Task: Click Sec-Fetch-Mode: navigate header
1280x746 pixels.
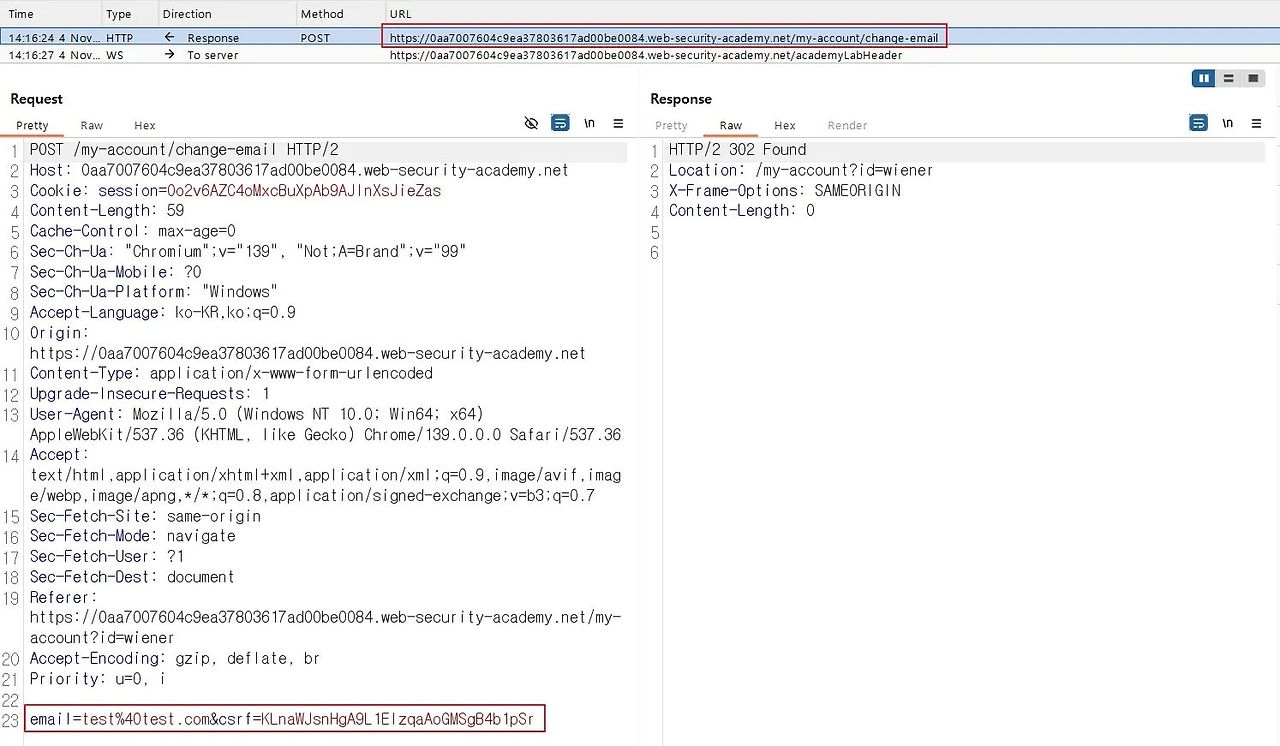Action: tap(133, 536)
